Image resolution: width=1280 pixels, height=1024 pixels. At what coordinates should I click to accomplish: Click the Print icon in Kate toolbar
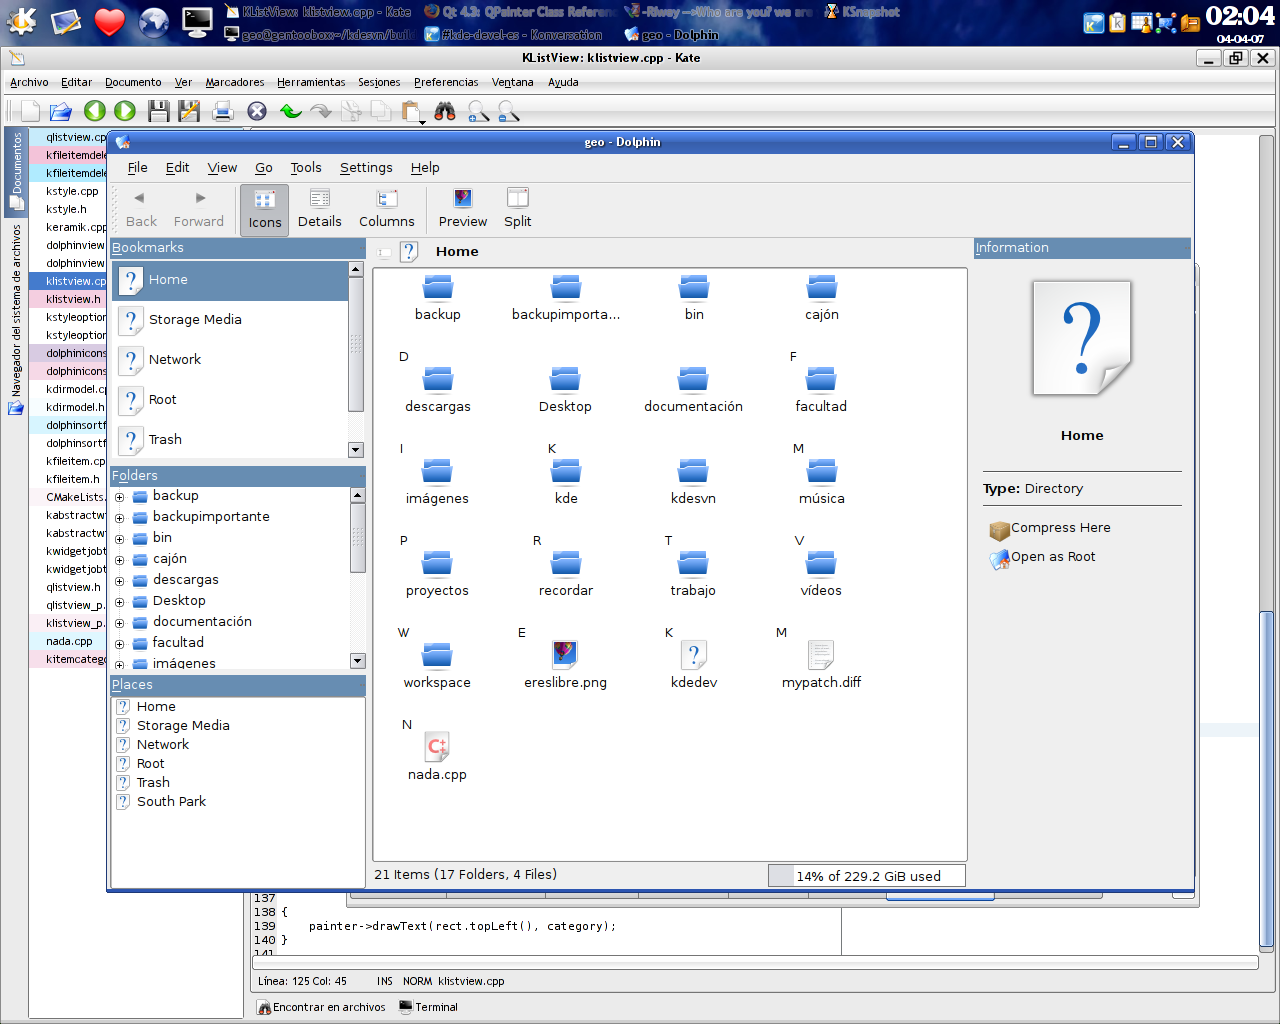(223, 111)
